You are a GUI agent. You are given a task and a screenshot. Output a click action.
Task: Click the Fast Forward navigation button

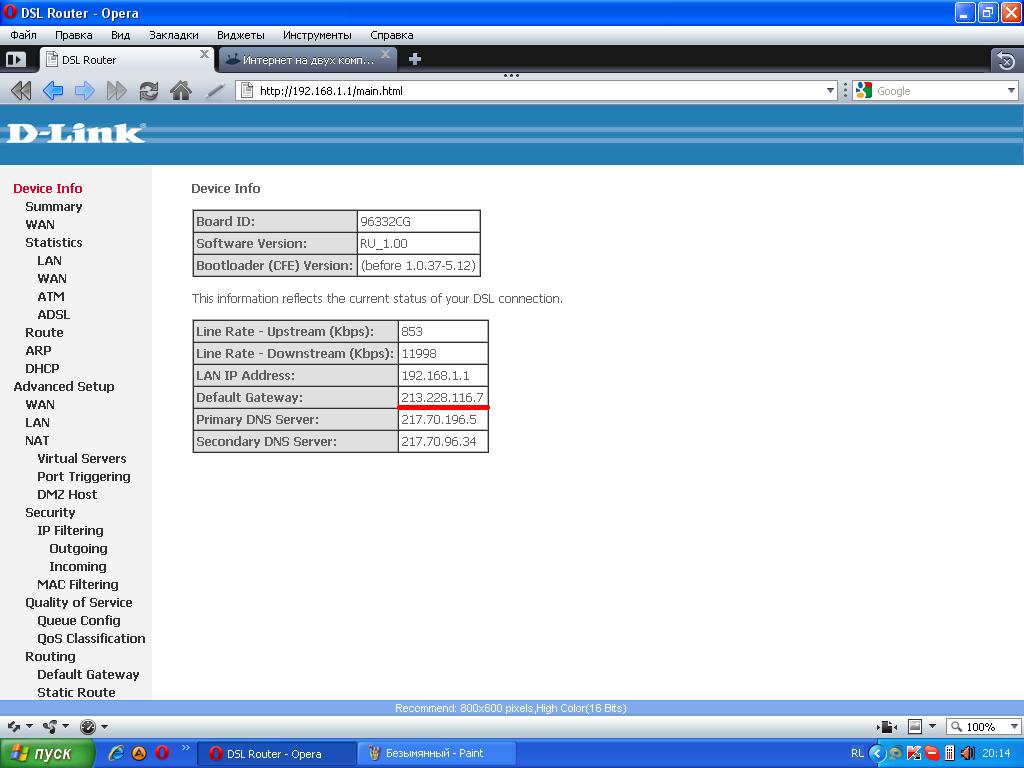[x=117, y=91]
